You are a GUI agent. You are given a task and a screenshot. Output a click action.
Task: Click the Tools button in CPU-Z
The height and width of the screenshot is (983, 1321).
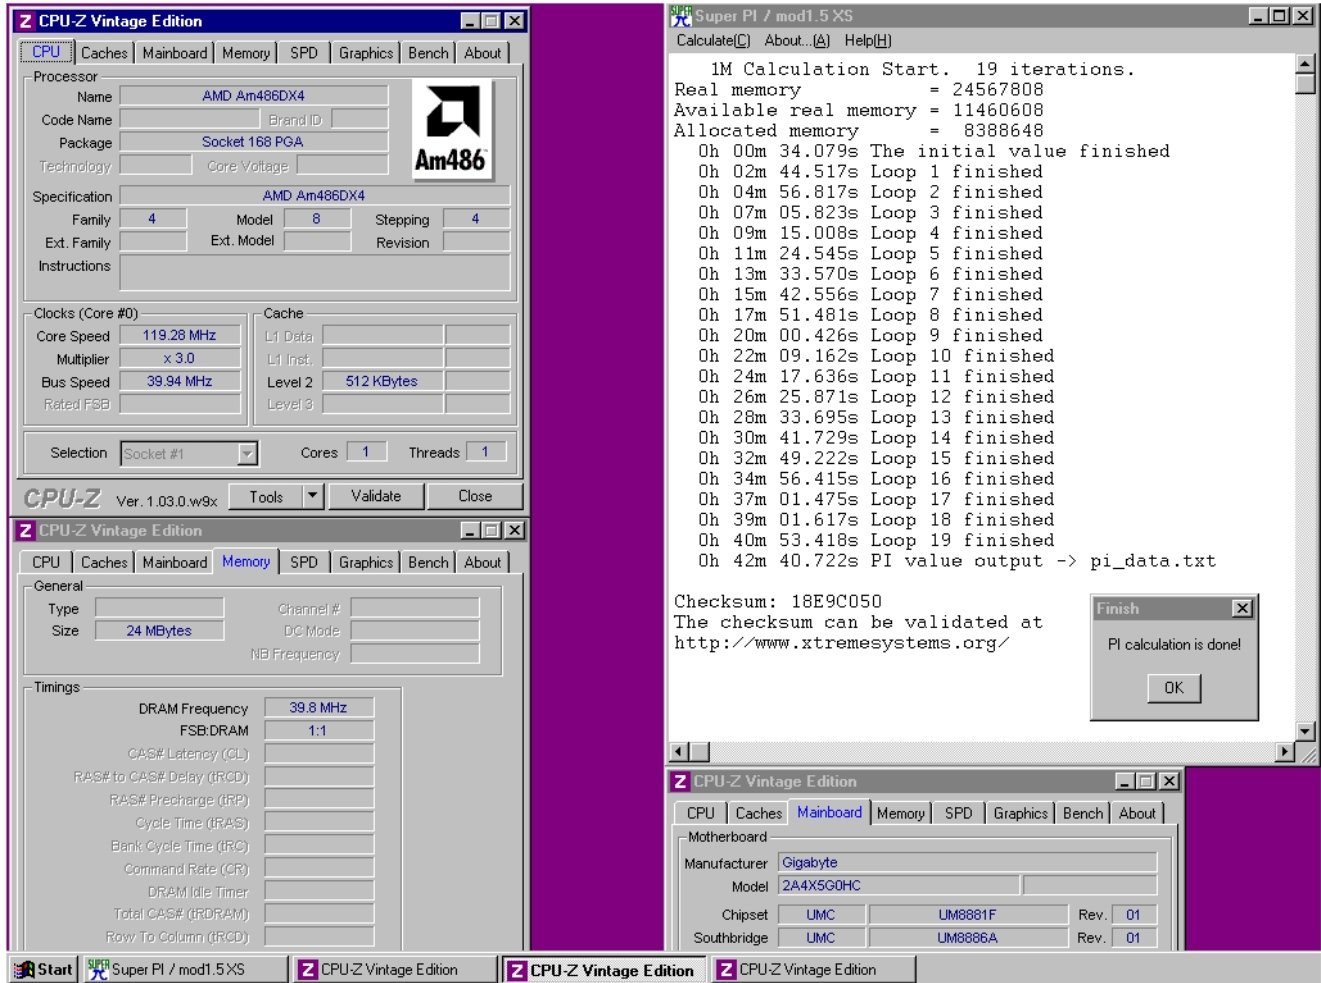coord(266,497)
